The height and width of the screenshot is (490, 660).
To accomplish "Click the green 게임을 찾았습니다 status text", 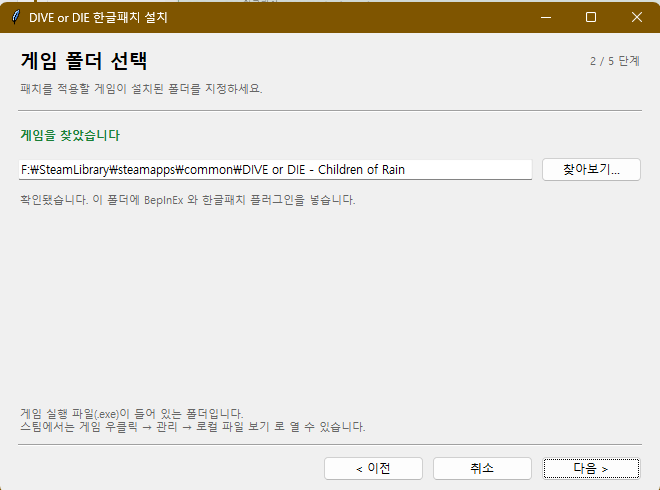I will click(x=70, y=136).
